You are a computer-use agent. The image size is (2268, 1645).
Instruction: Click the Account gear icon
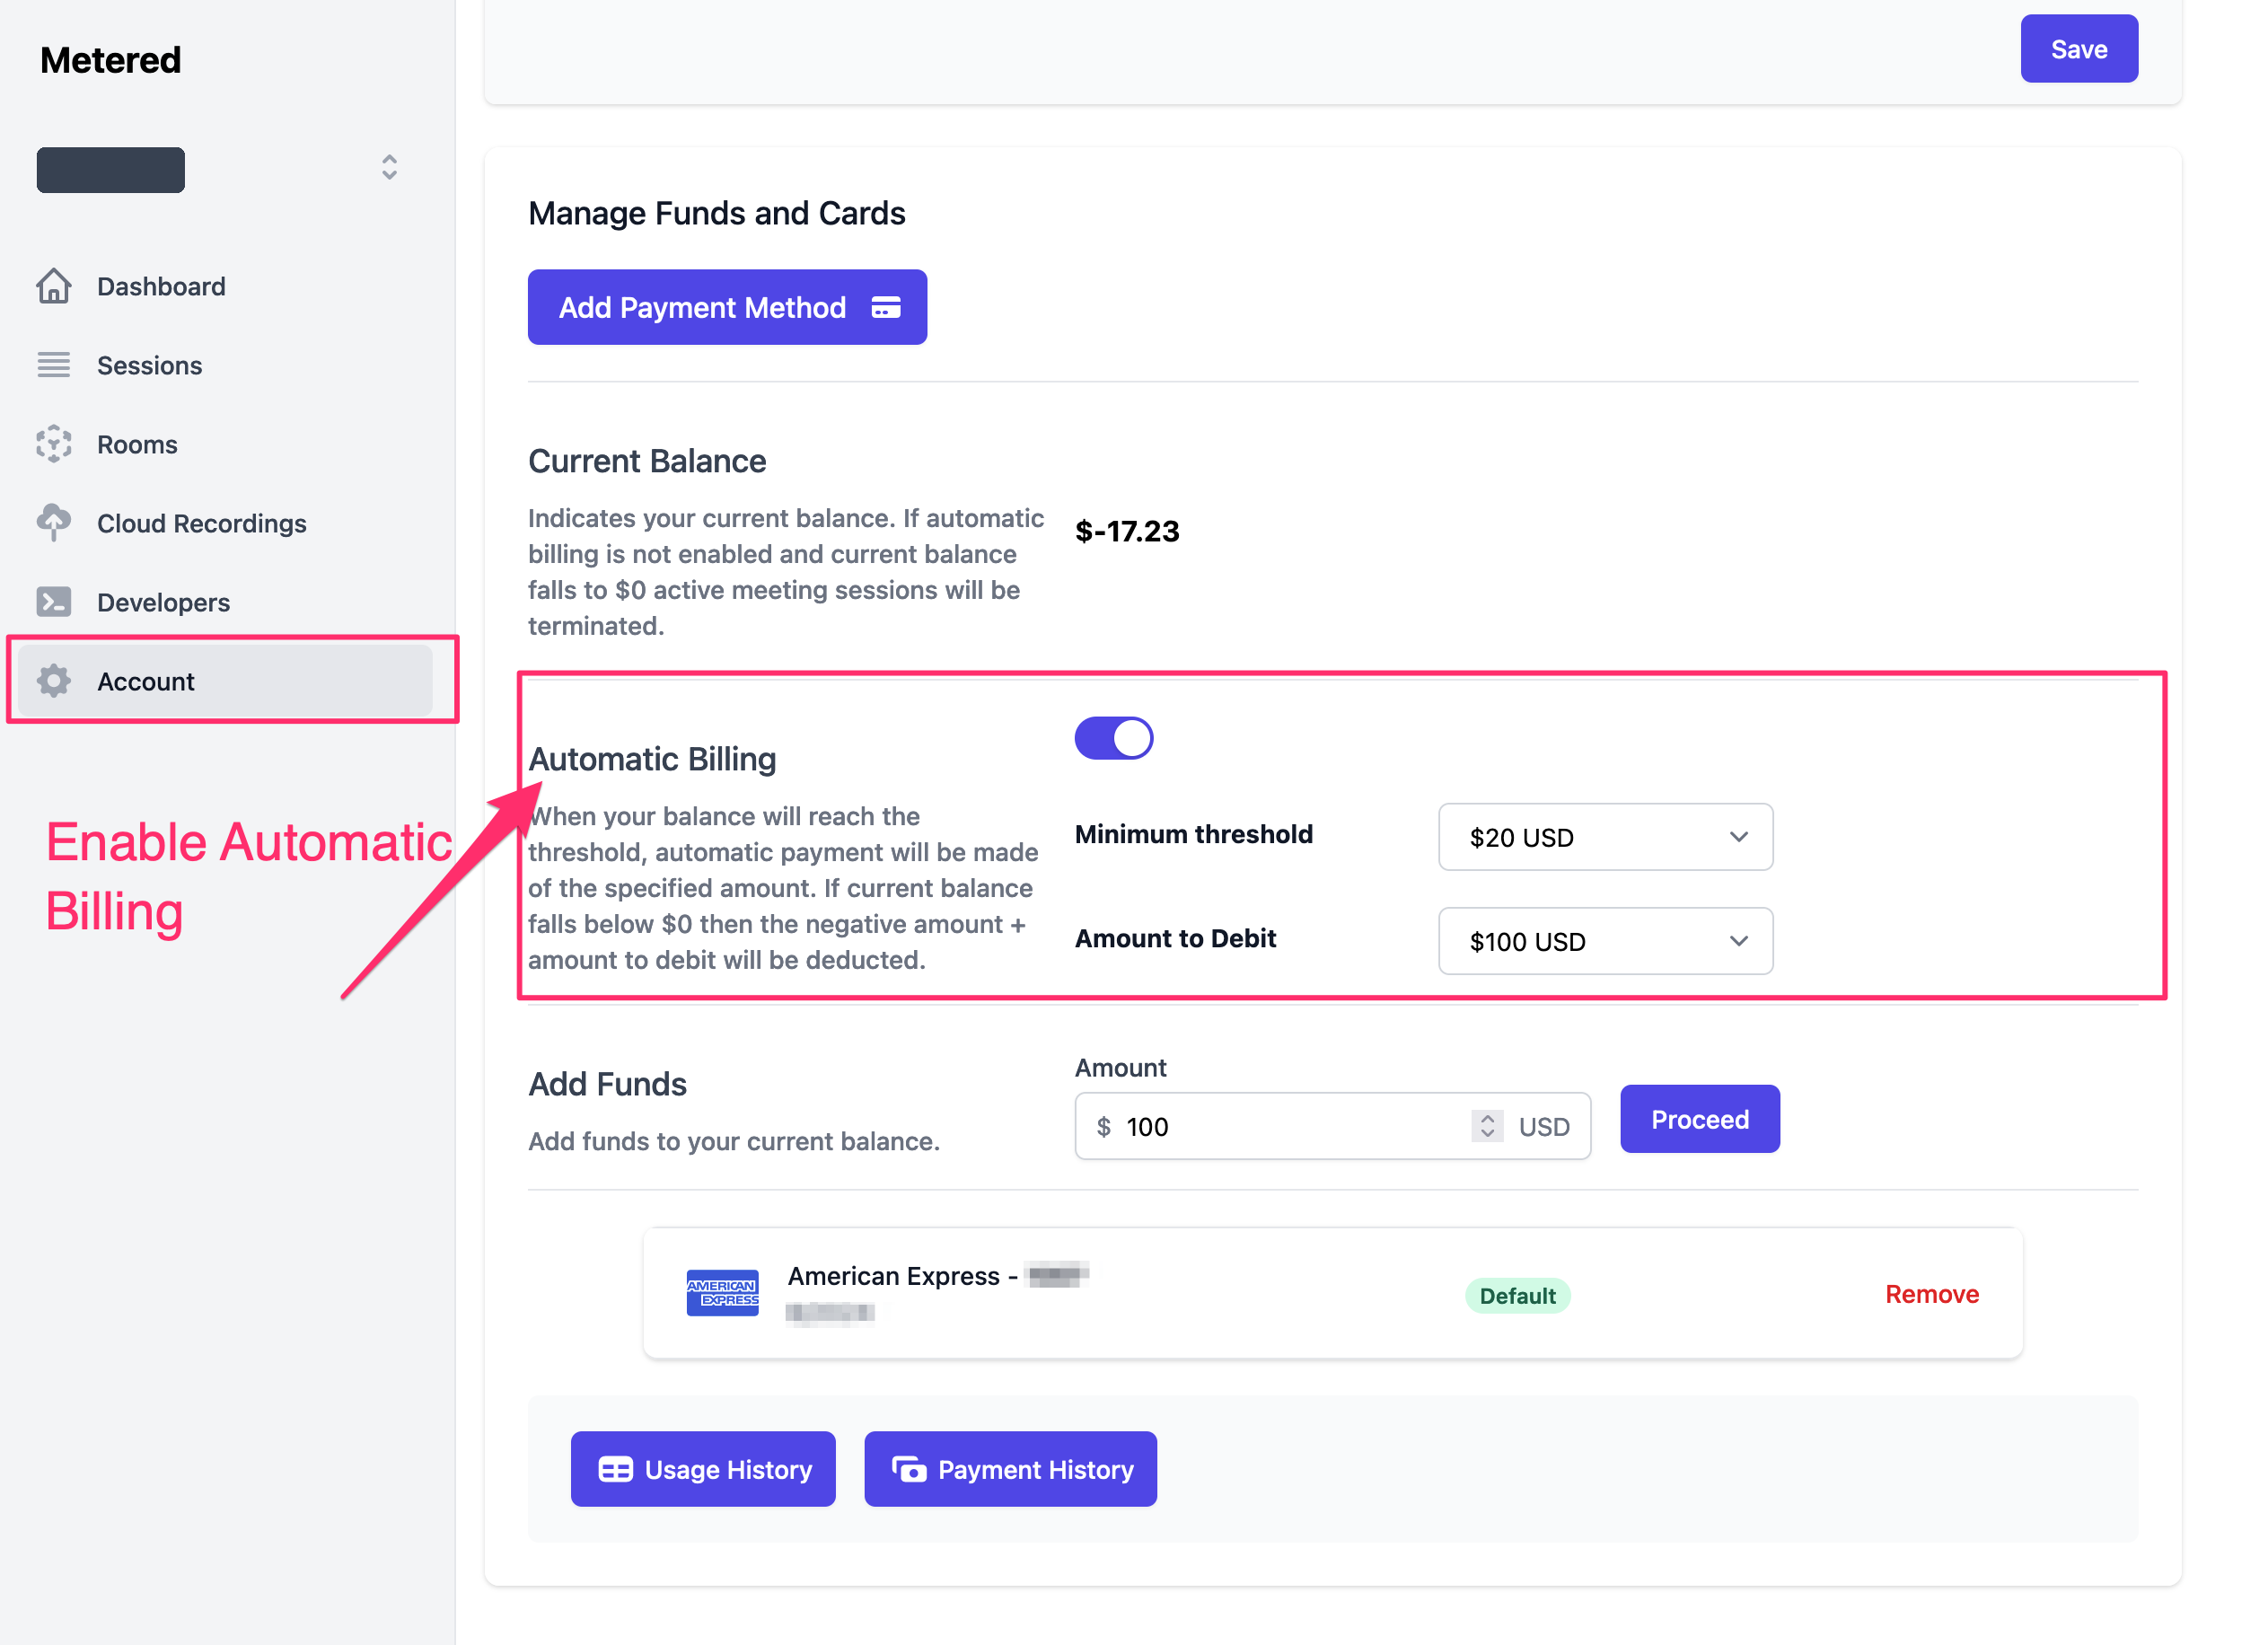[54, 681]
